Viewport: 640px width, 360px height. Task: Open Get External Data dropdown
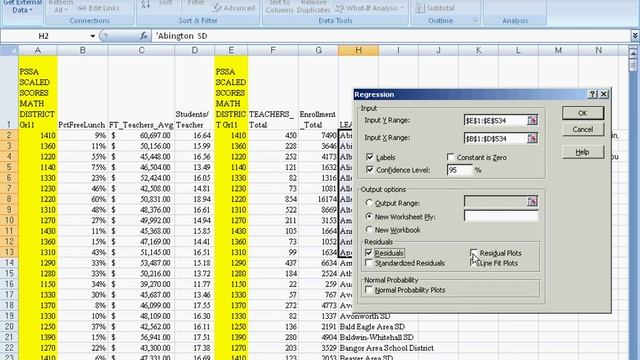pos(22,8)
